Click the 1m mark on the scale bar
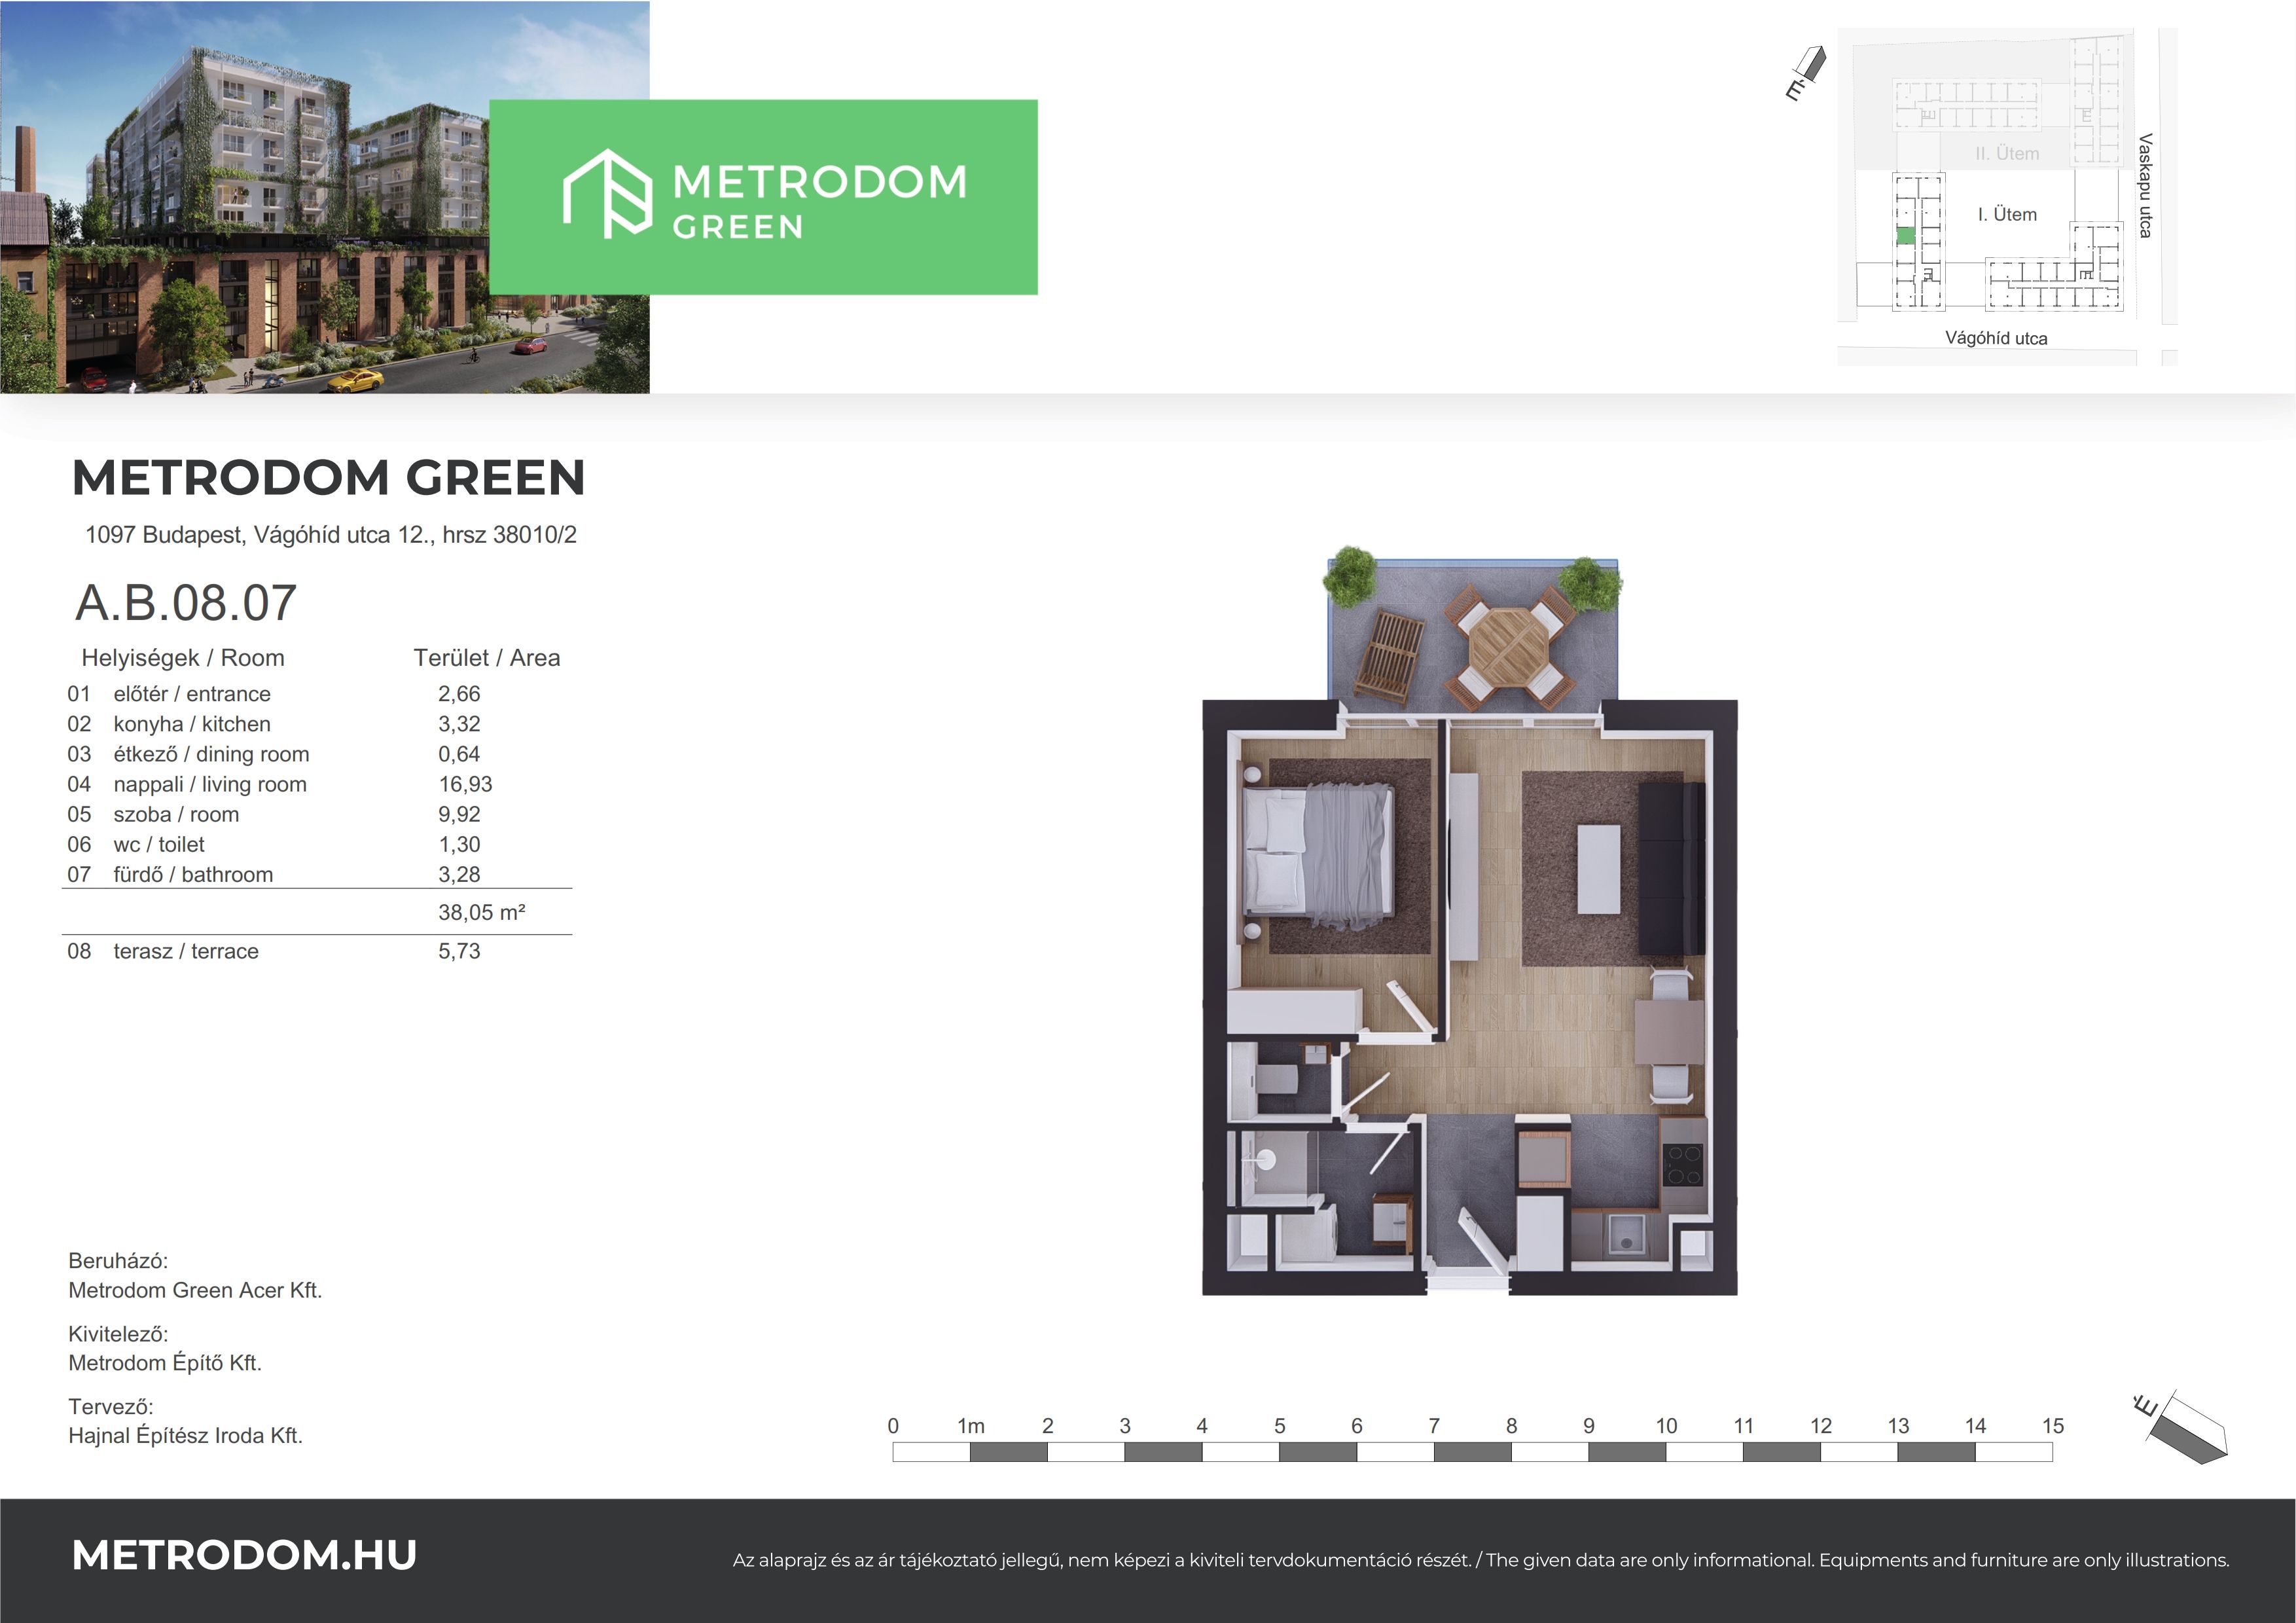The width and height of the screenshot is (2296, 1623). [970, 1426]
